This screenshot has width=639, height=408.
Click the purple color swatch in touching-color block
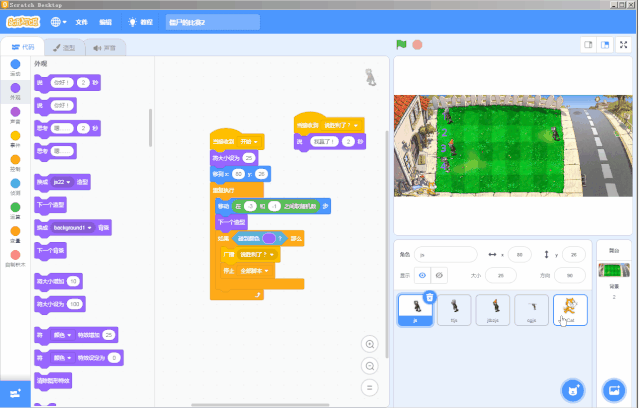269,238
